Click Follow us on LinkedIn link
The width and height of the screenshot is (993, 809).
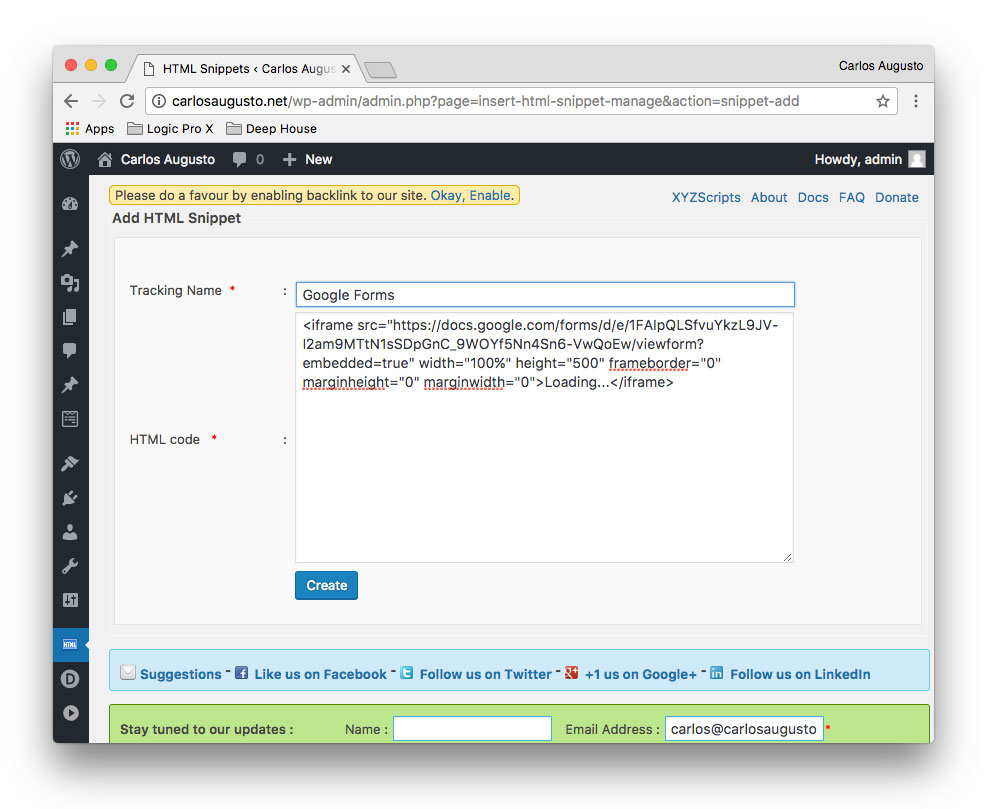tap(800, 674)
